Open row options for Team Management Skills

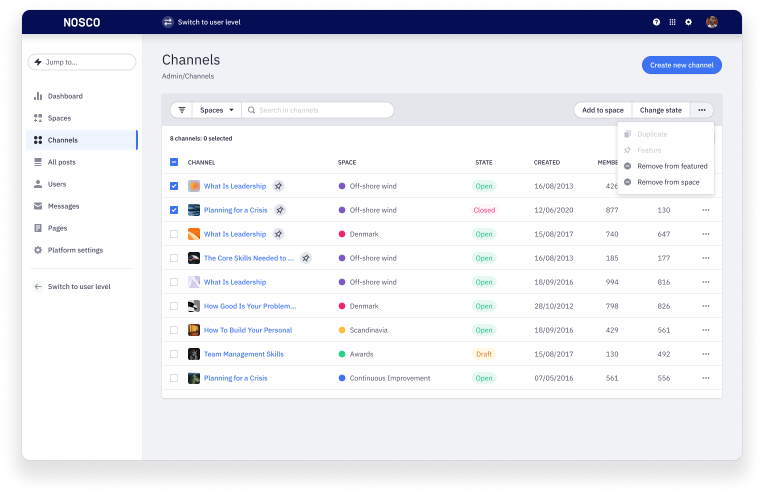click(706, 354)
